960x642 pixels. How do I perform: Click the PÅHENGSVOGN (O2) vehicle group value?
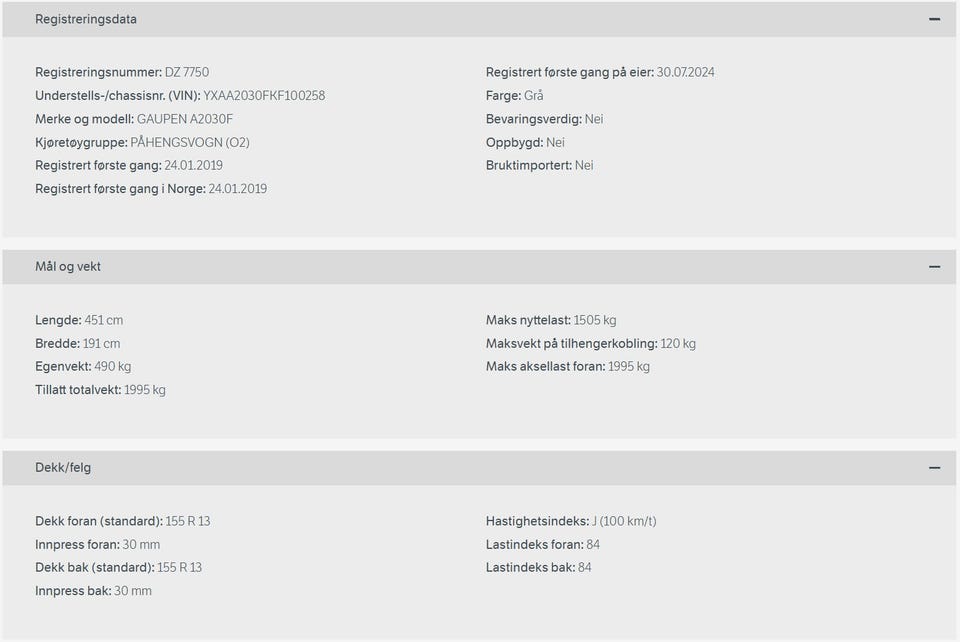[190, 143]
